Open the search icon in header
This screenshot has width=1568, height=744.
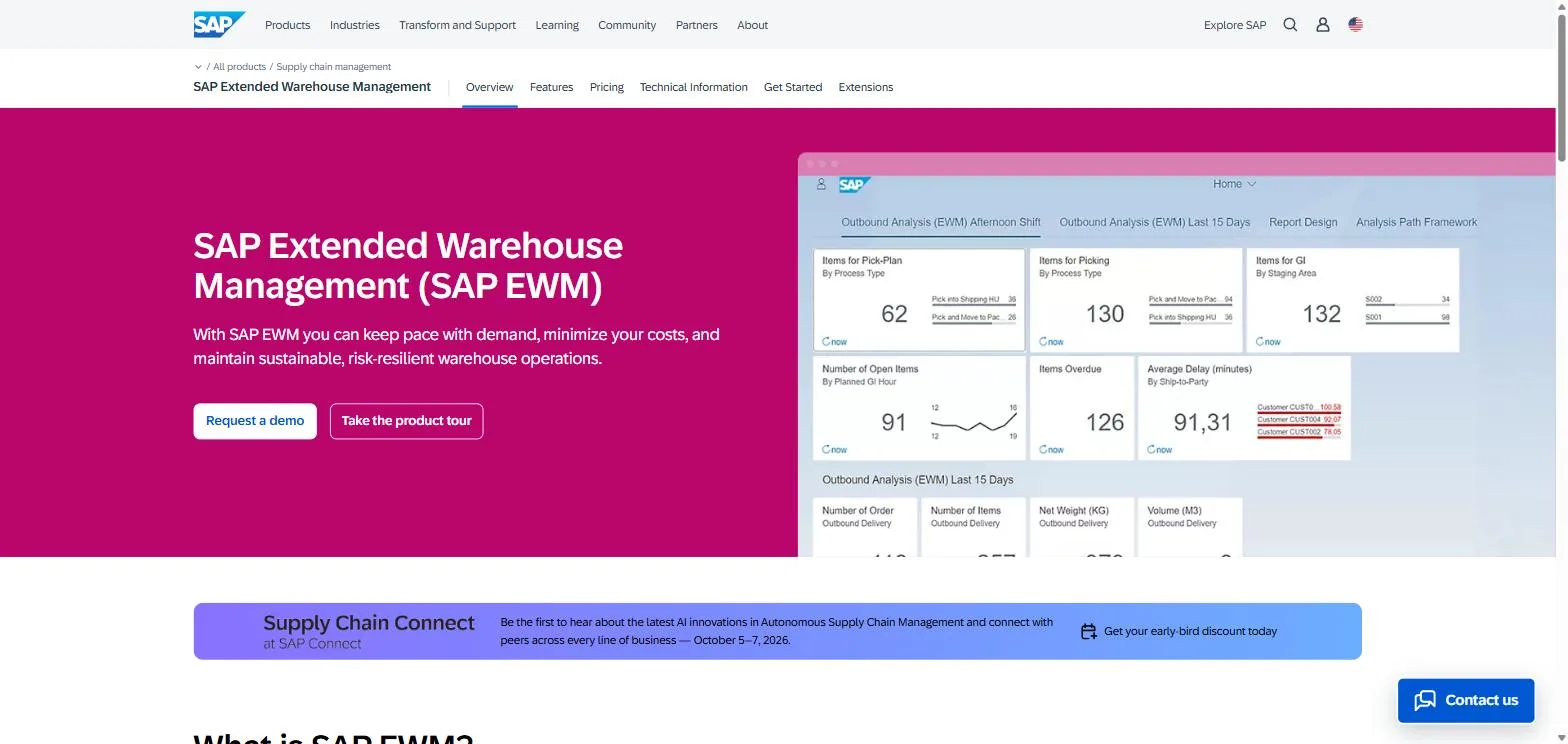(x=1290, y=25)
